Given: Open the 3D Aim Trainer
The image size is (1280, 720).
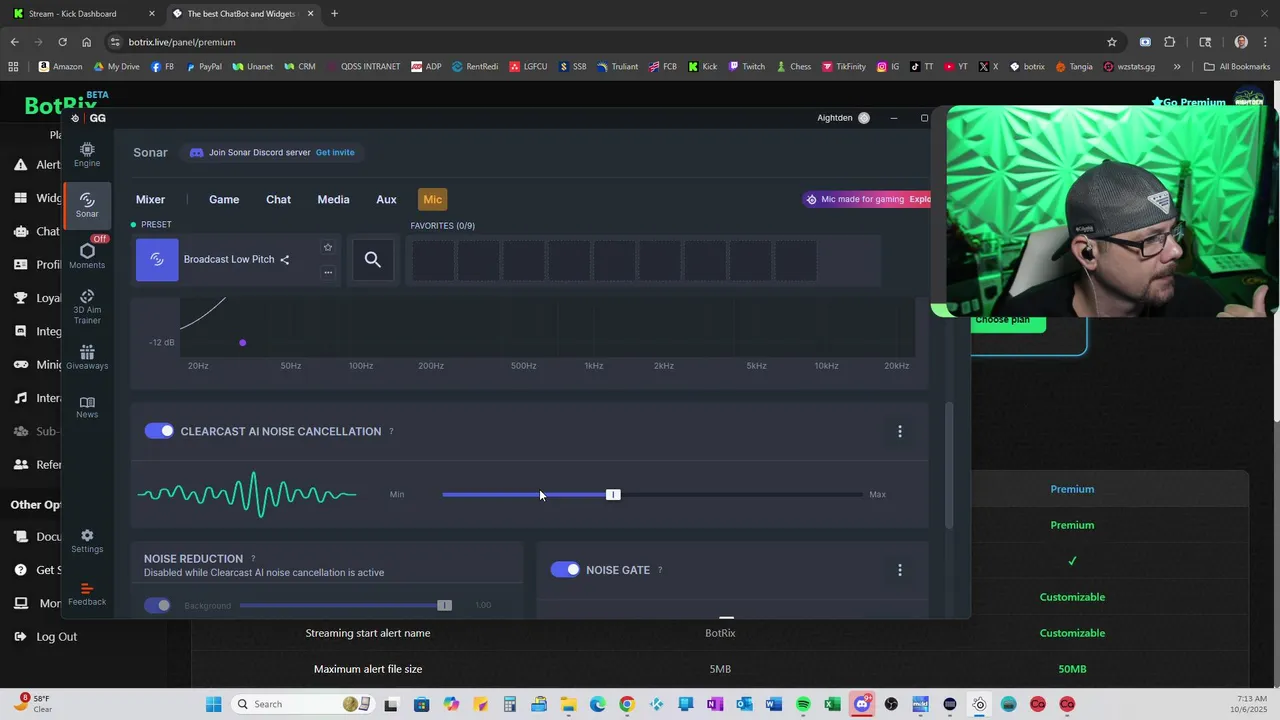Looking at the screenshot, I should pos(87,307).
